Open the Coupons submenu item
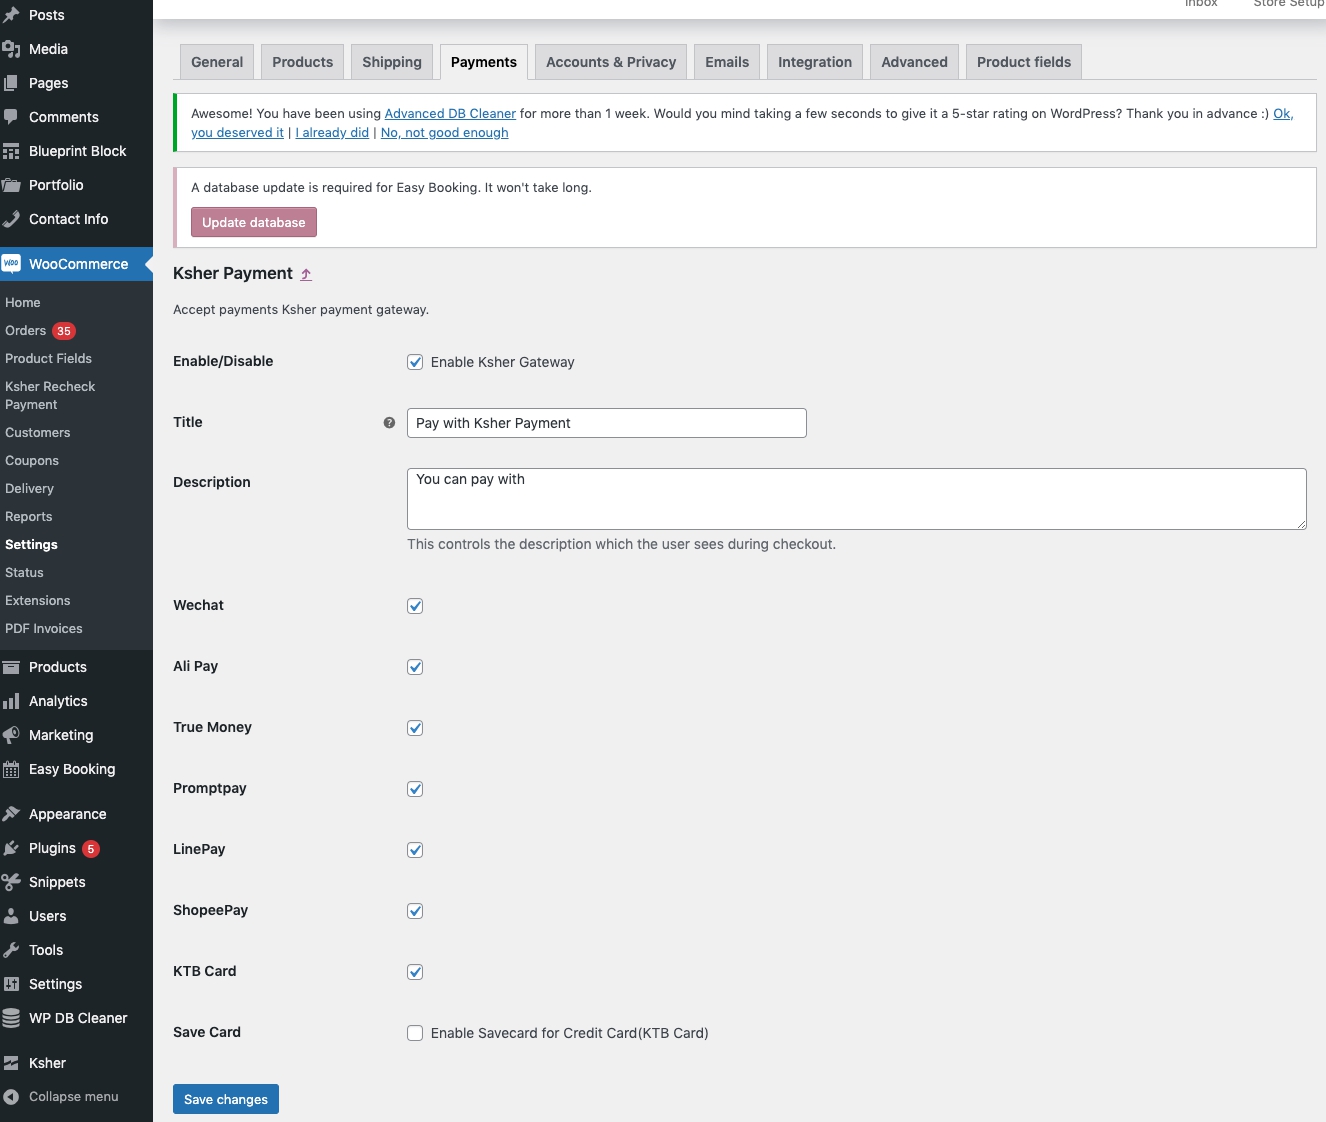1326x1122 pixels. point(32,461)
